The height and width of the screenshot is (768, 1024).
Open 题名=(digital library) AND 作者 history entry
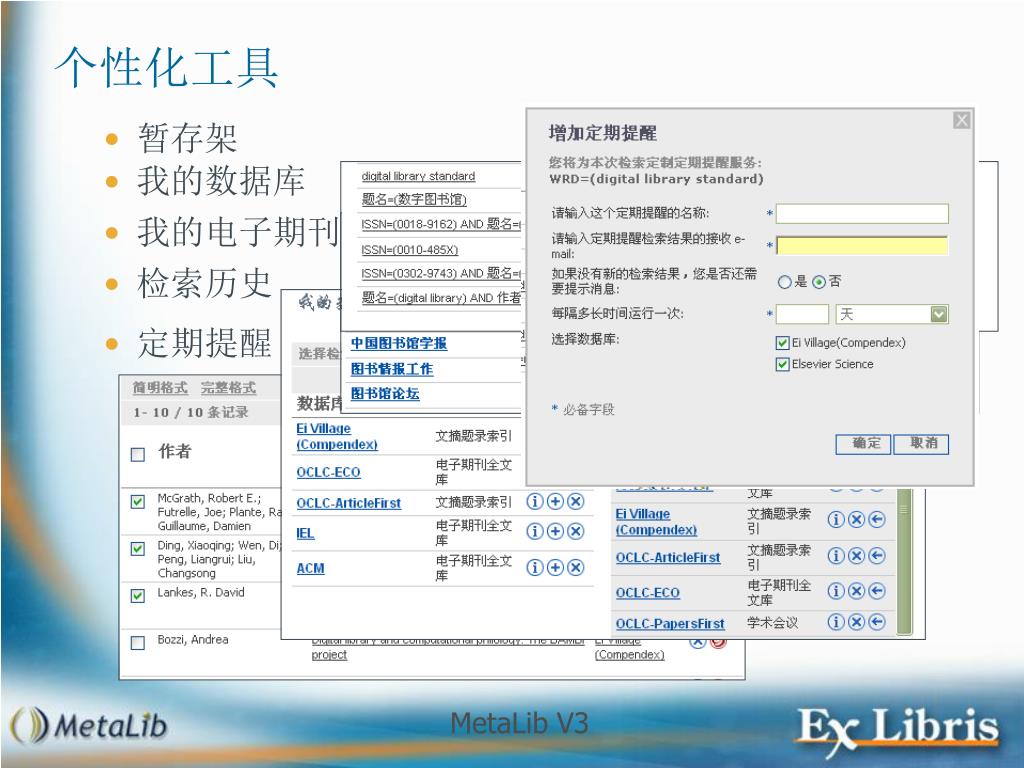pos(441,298)
